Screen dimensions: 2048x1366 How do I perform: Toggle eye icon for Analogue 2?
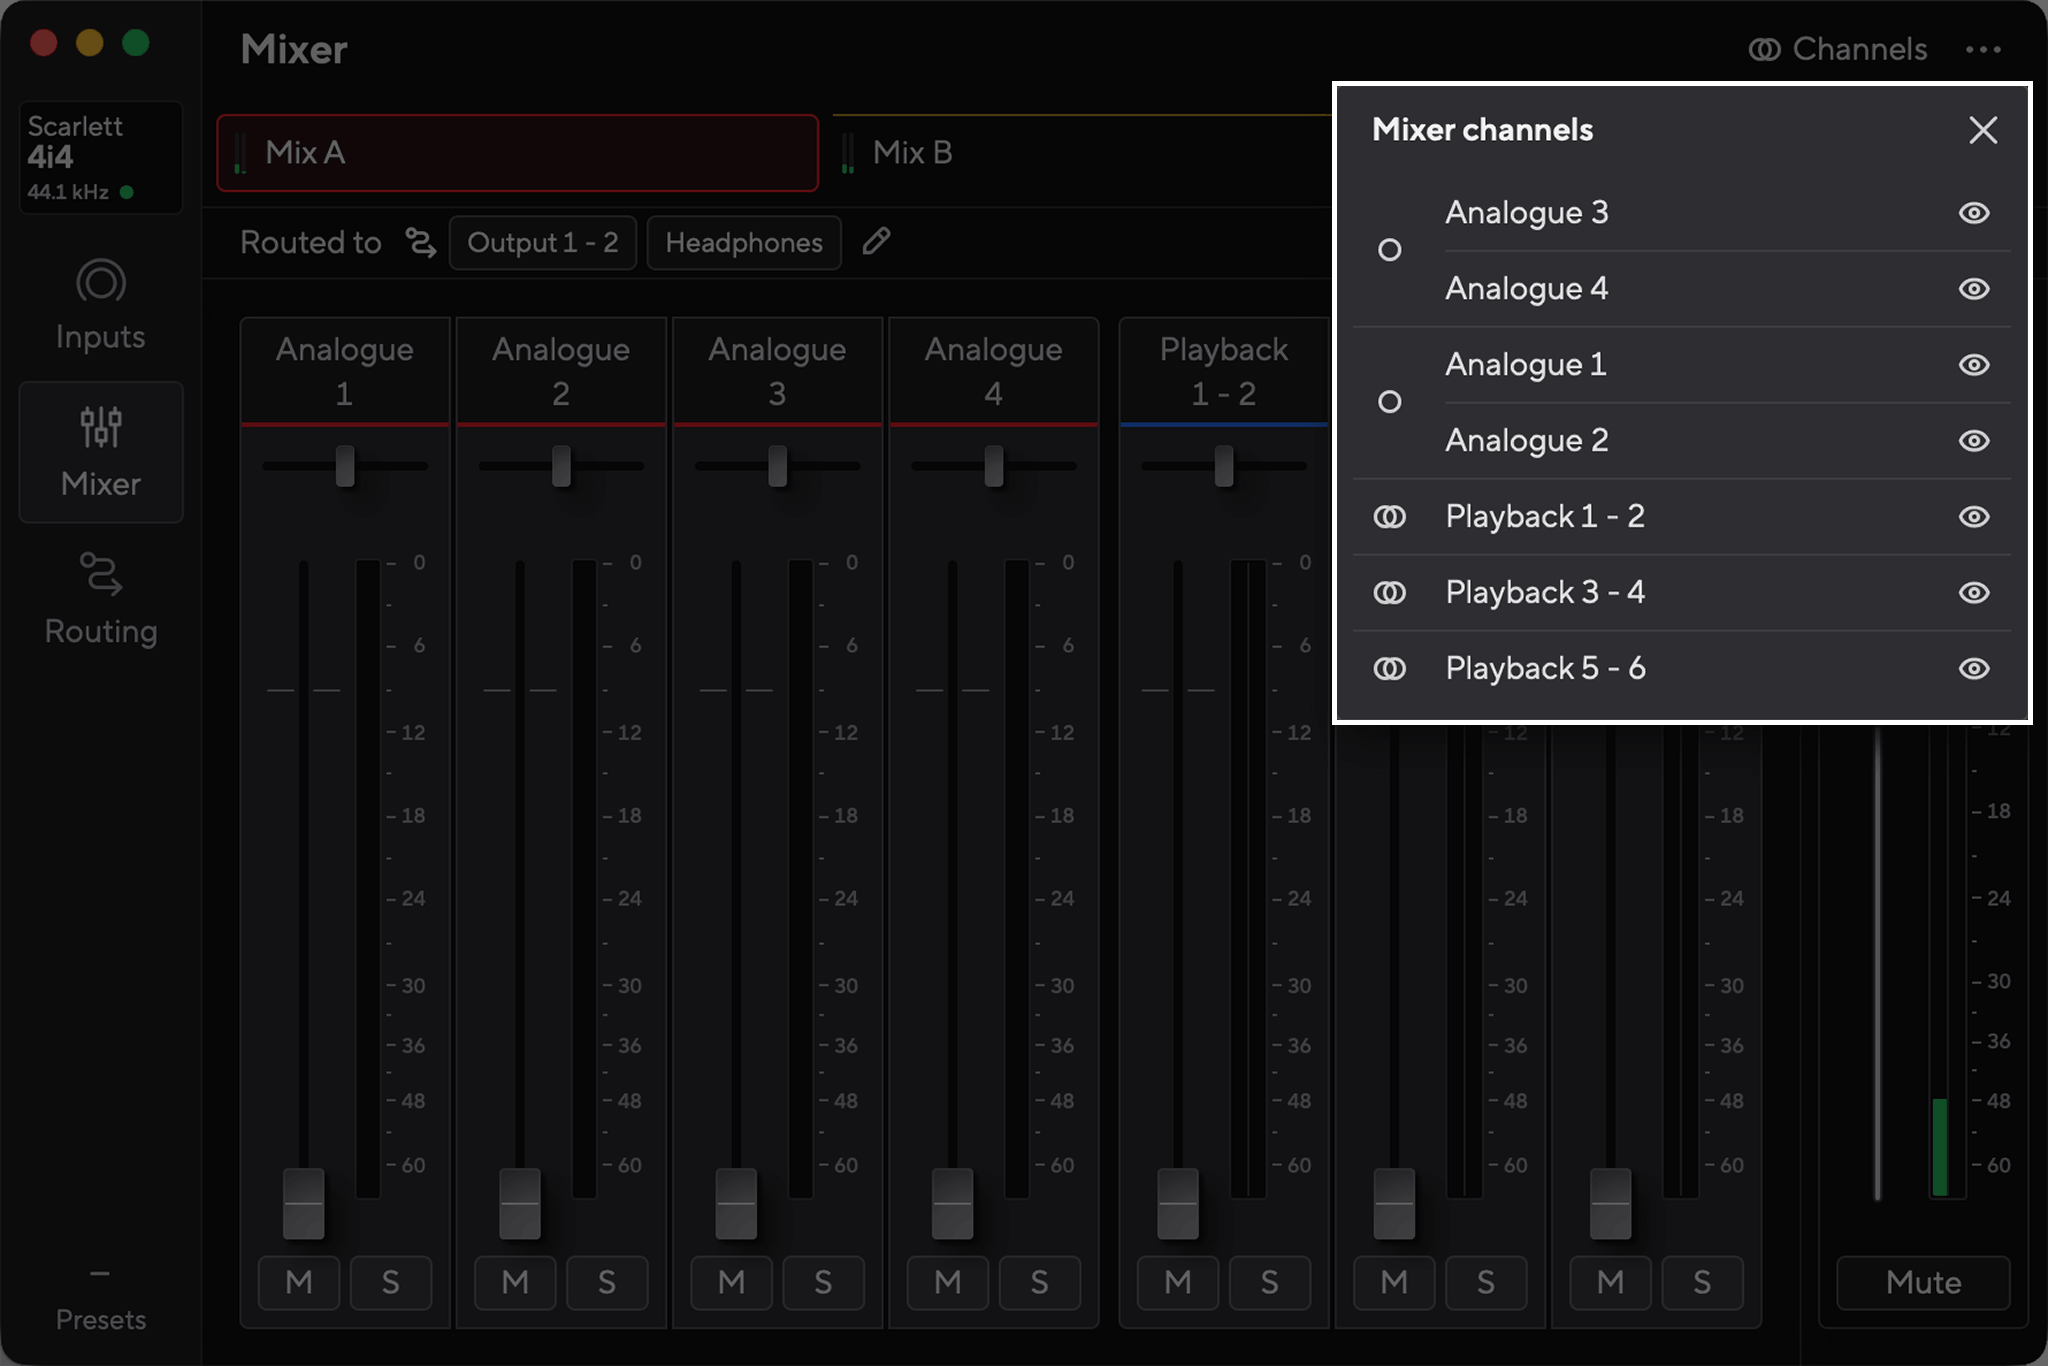point(1973,441)
